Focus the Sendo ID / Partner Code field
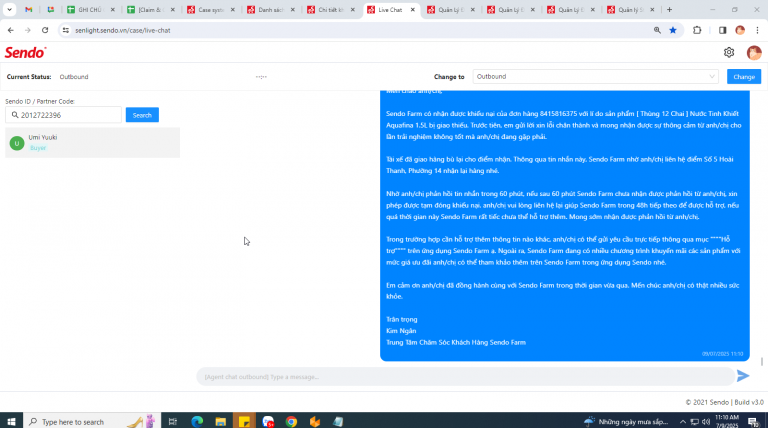 64,115
